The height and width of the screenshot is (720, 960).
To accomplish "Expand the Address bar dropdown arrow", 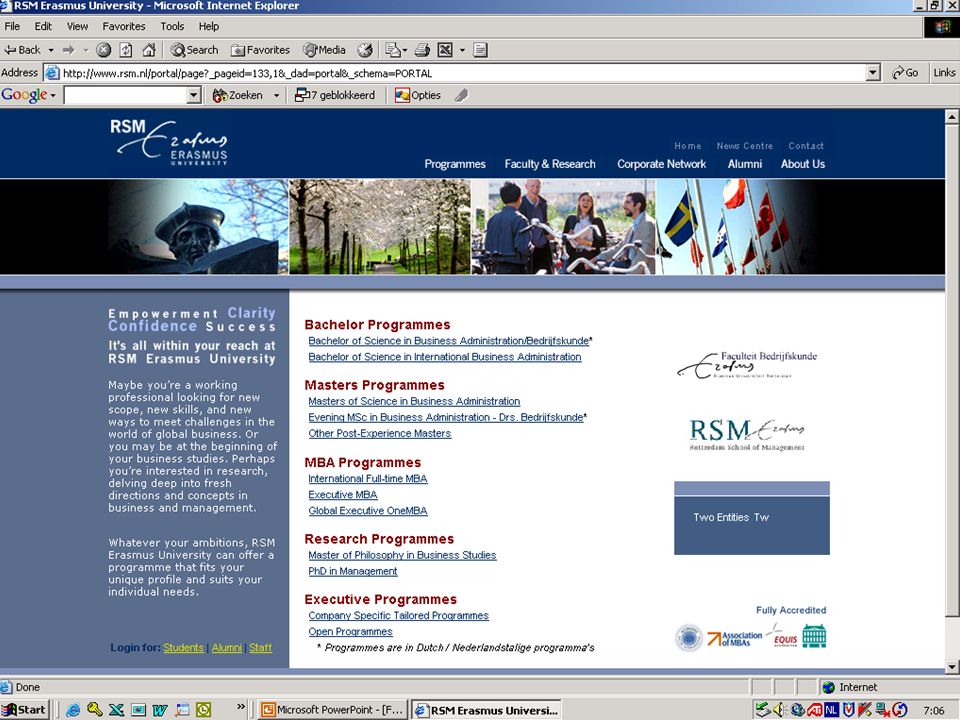I will coord(874,73).
